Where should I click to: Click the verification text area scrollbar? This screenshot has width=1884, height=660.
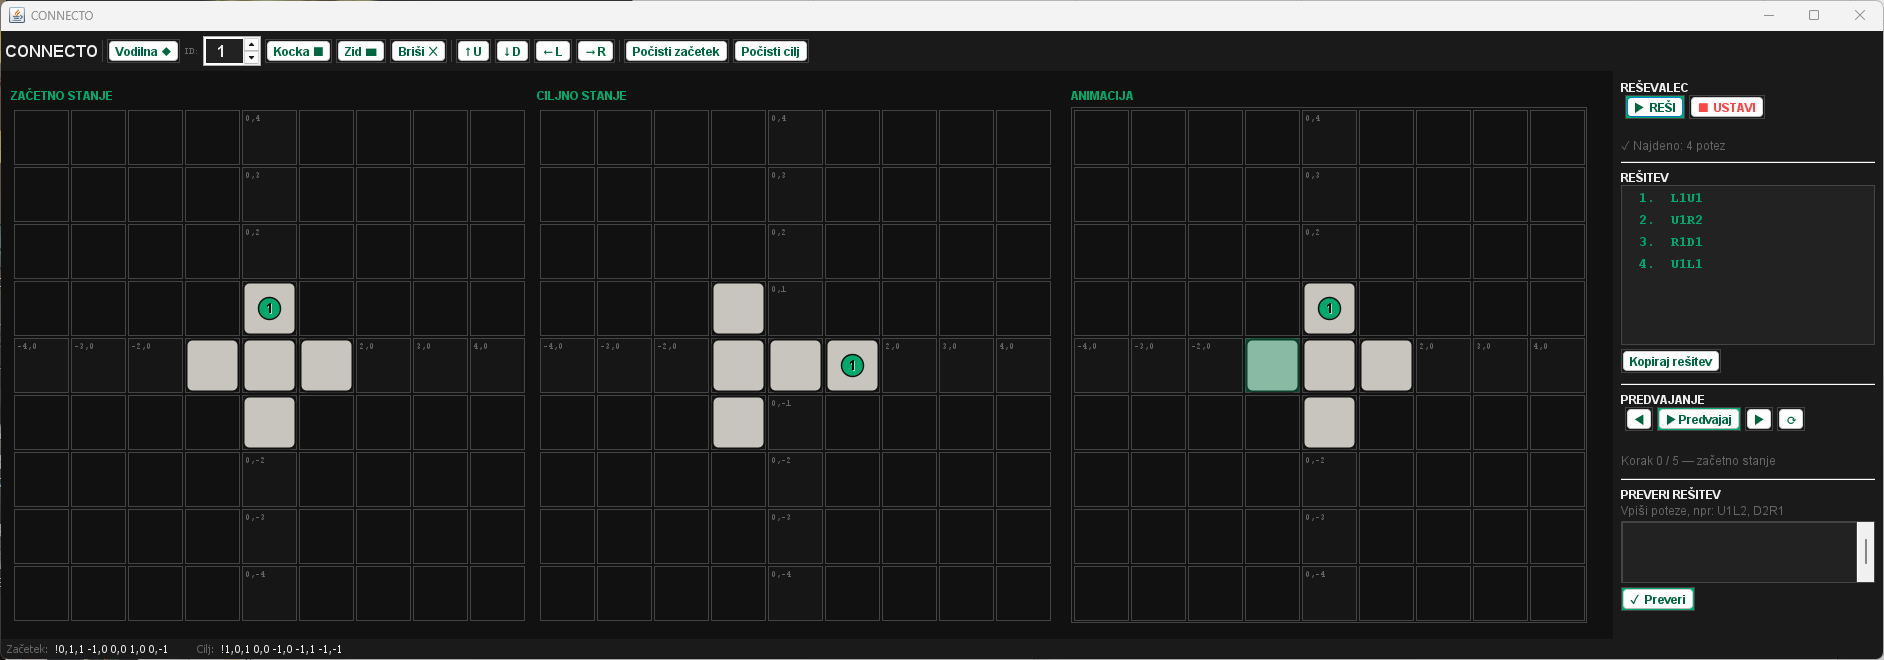pos(1865,552)
